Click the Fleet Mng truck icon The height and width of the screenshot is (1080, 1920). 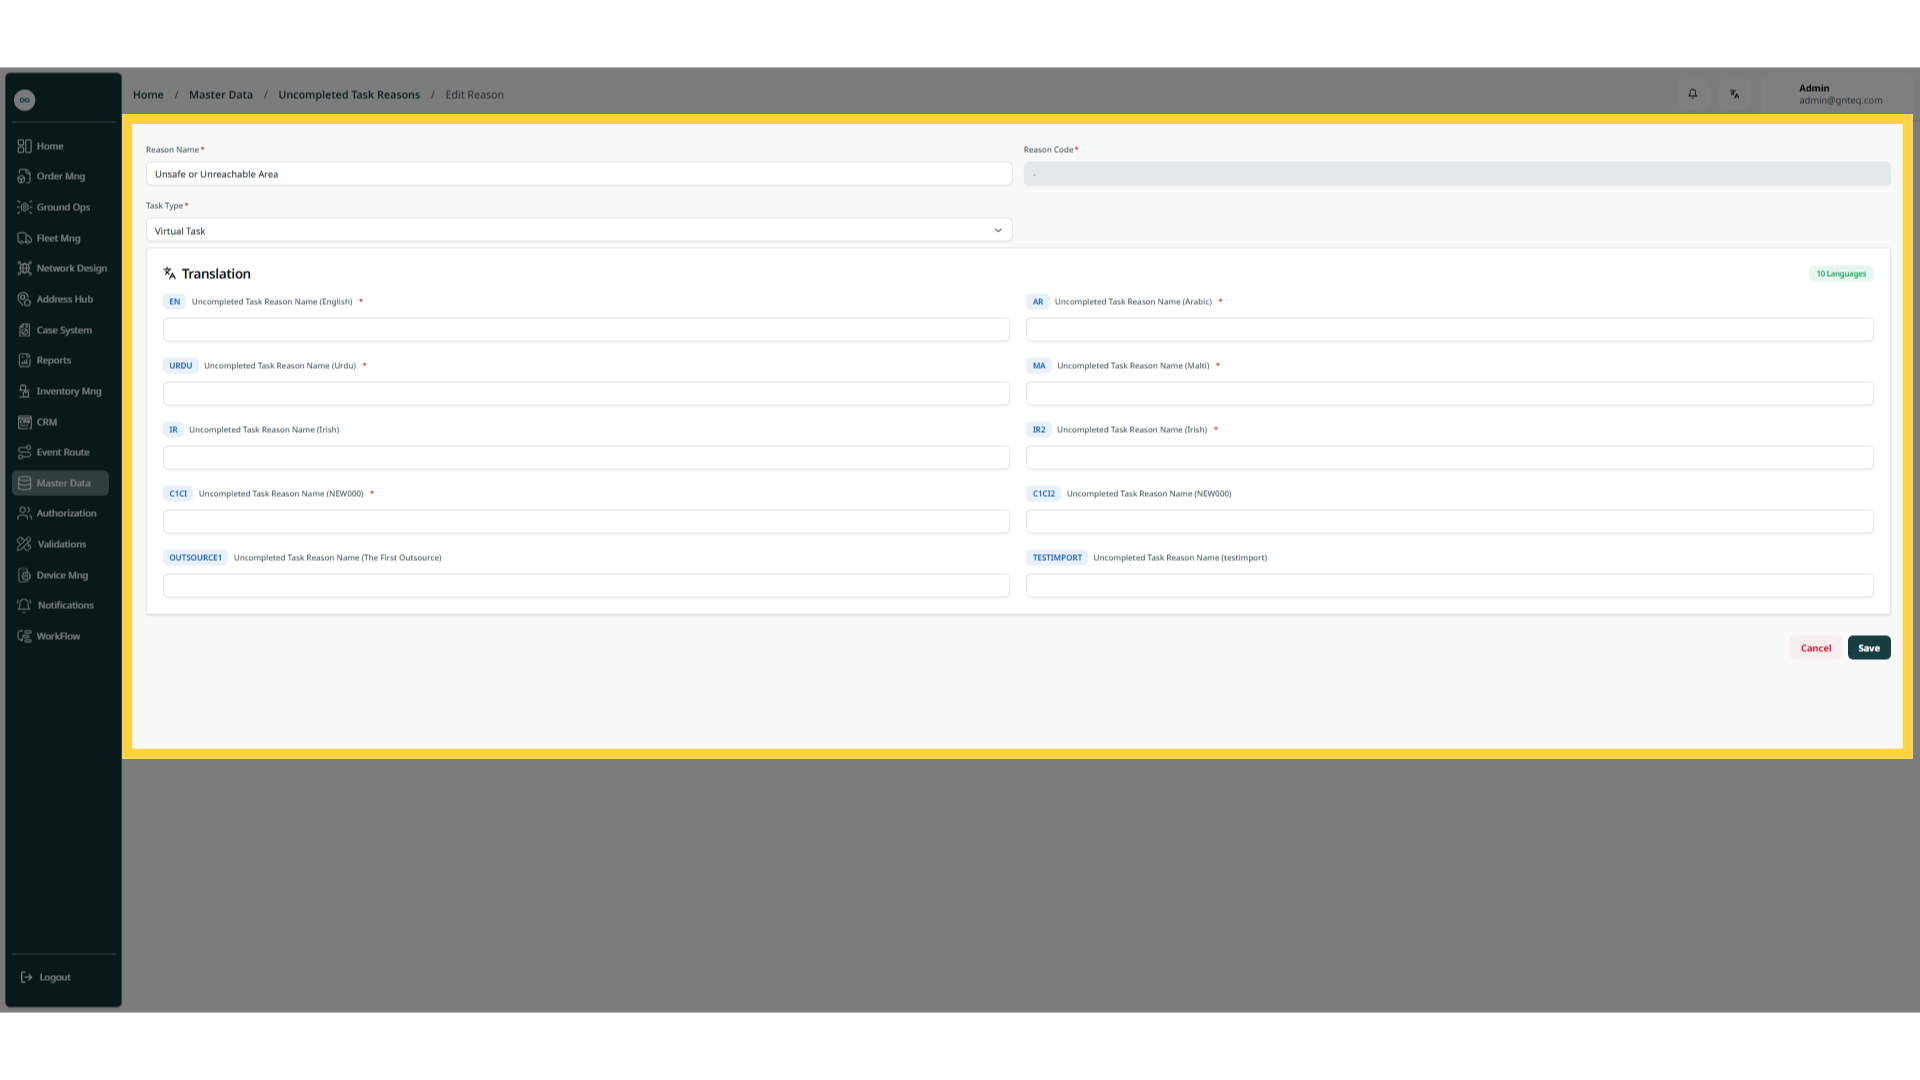(24, 238)
